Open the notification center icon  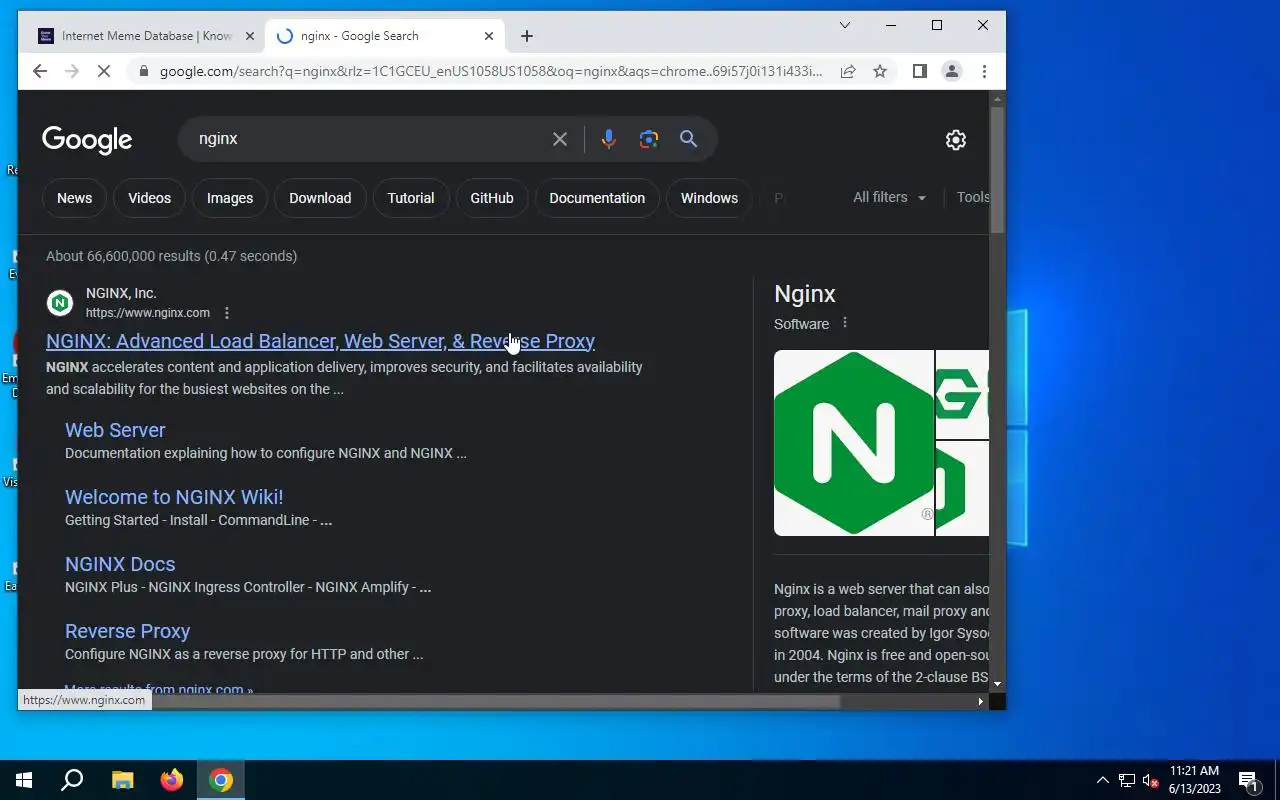pyautogui.click(x=1248, y=780)
